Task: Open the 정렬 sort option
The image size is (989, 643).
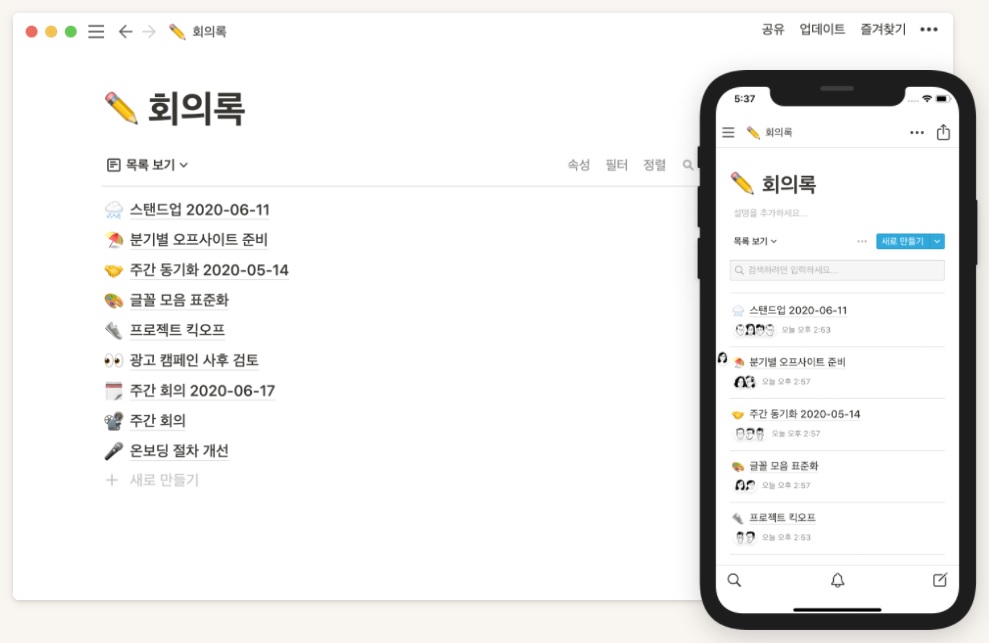Action: pos(654,165)
